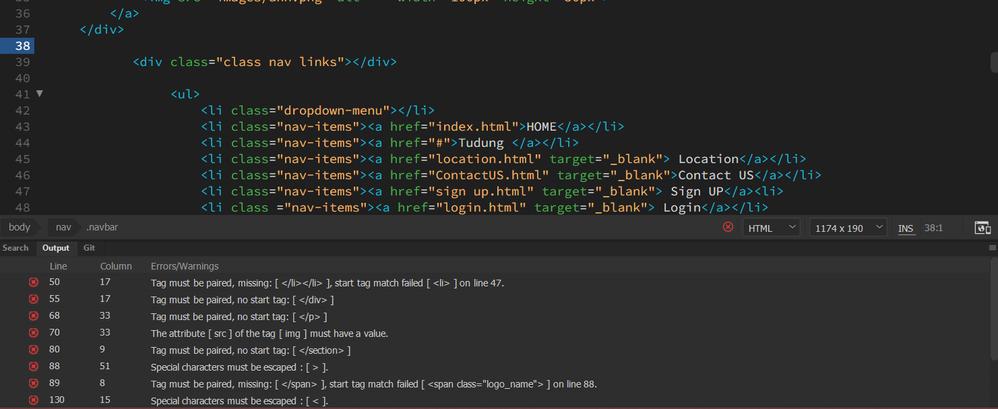Open the Output panel options menu
Screen dimensions: 998x409
(992, 248)
